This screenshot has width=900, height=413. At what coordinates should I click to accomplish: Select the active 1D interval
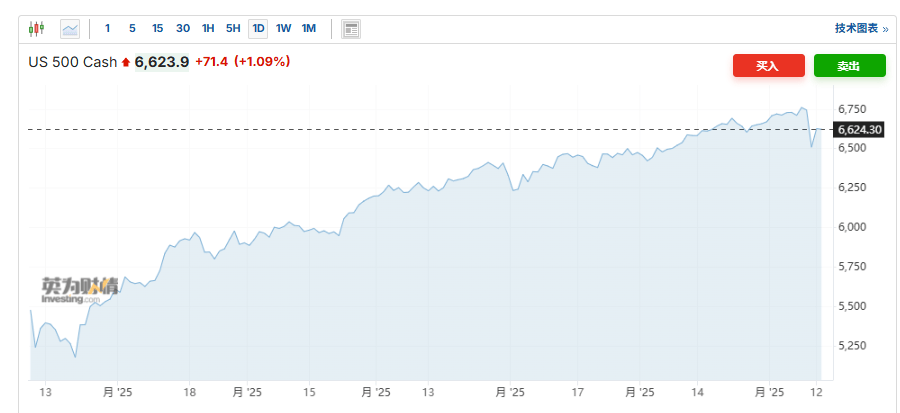(258, 29)
